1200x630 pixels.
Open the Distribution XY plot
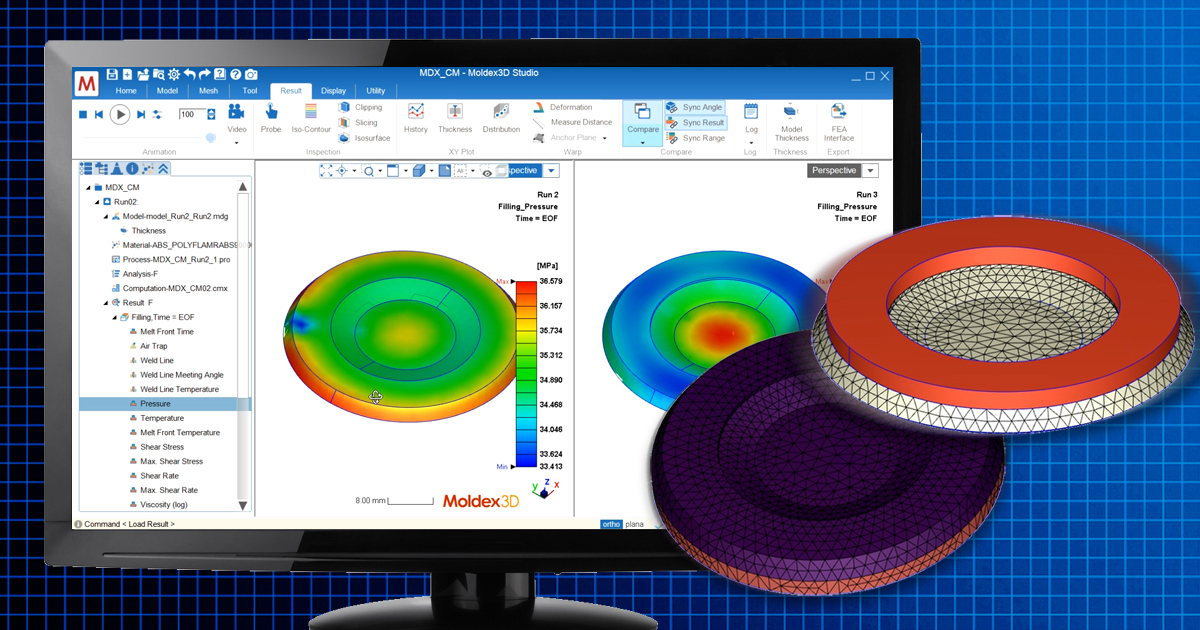tap(501, 118)
